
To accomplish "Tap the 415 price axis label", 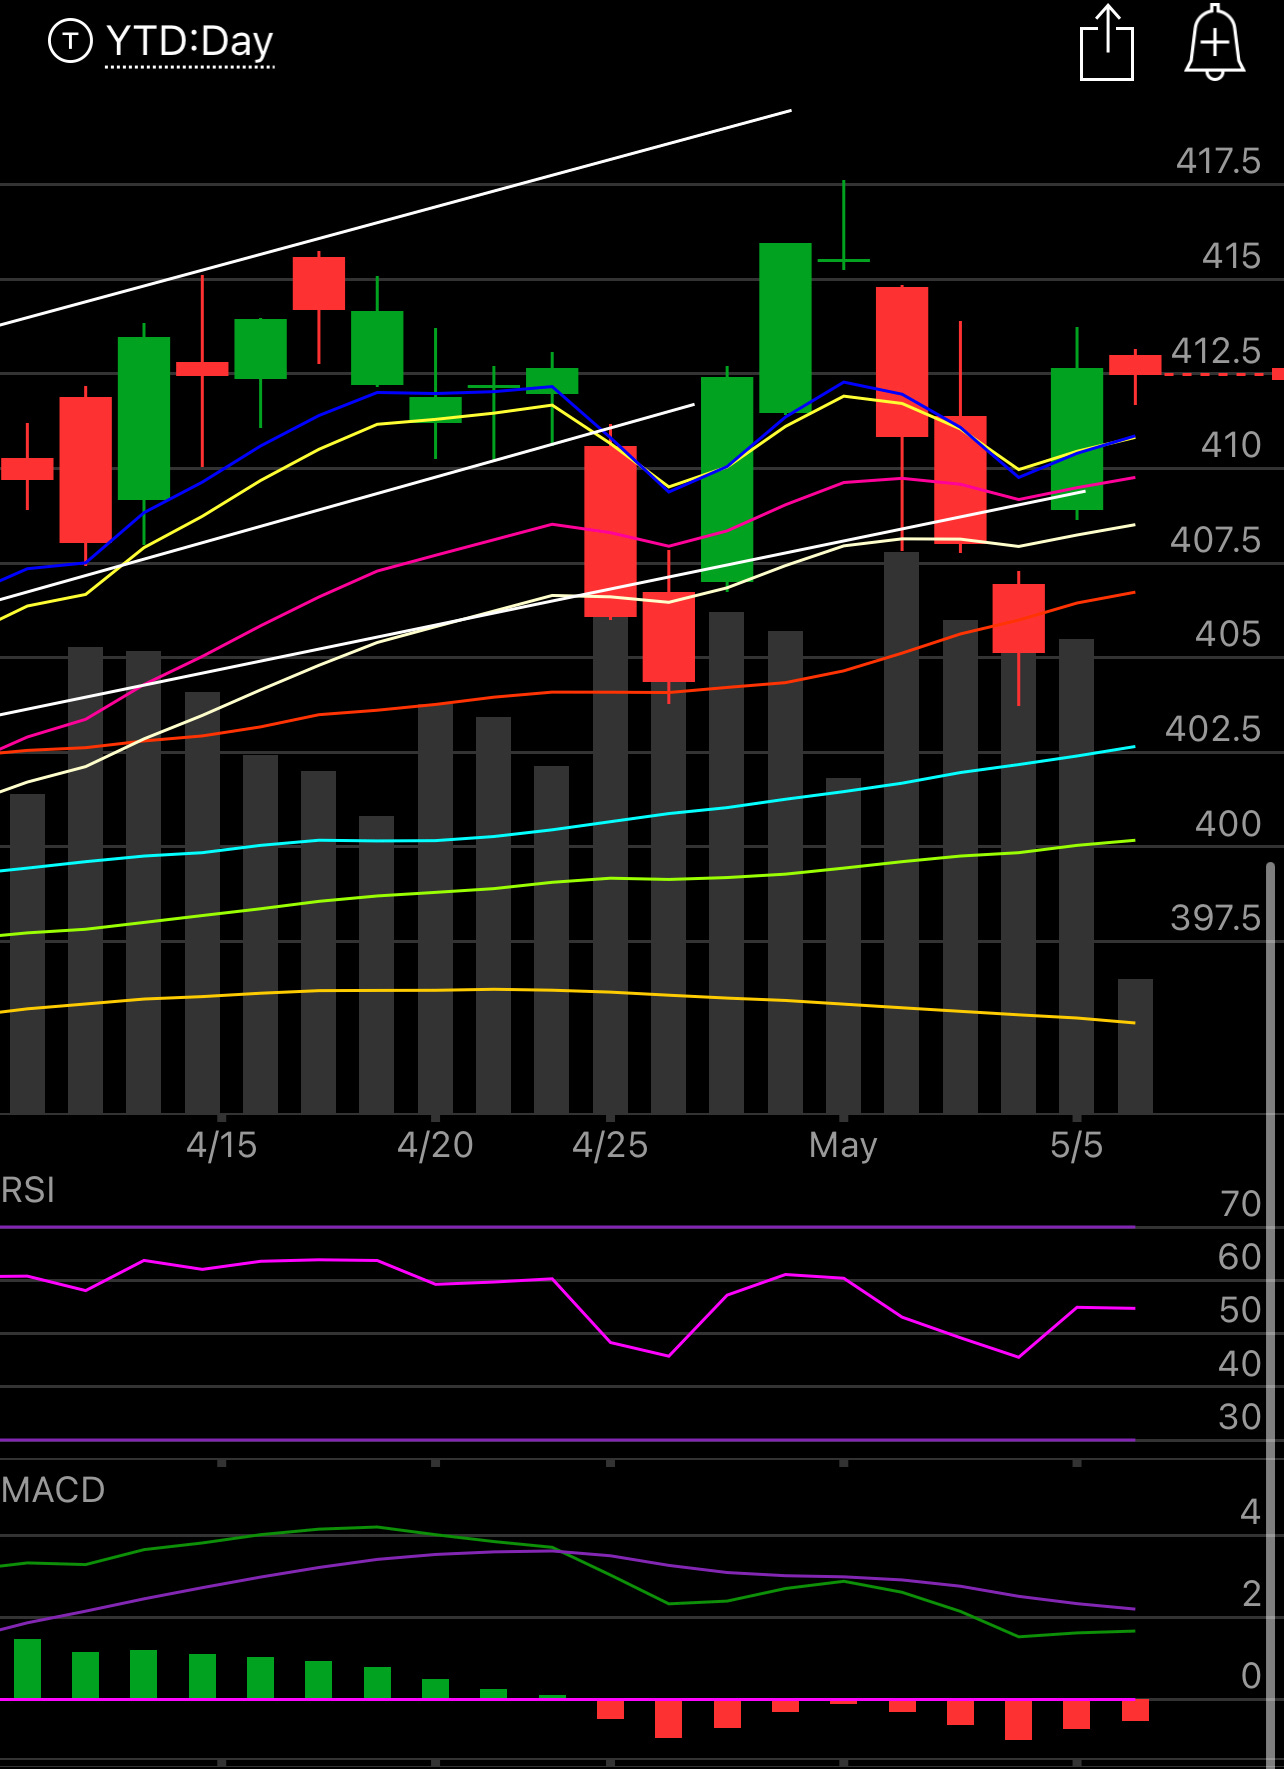I will [1231, 256].
